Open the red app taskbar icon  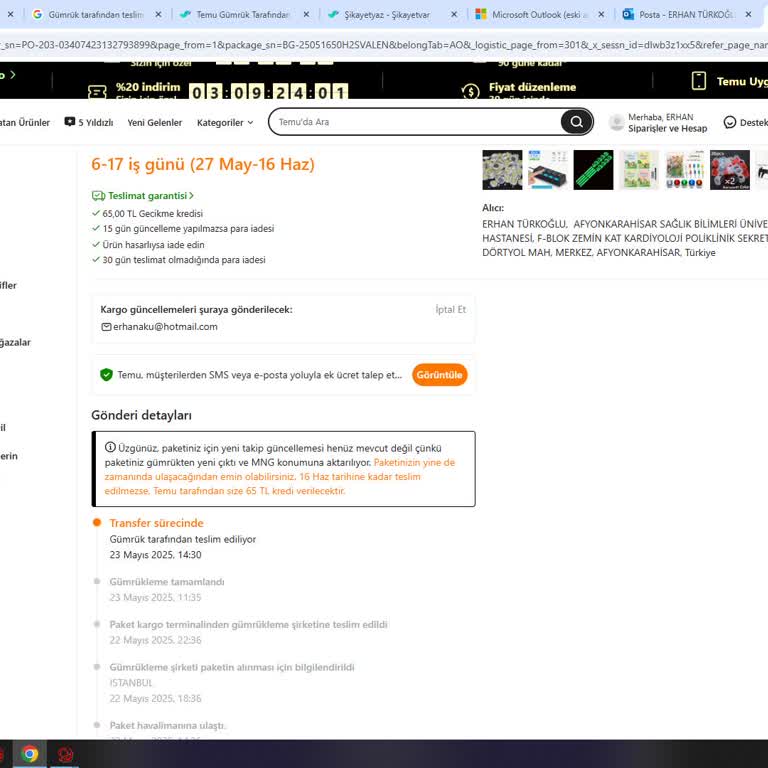65,754
